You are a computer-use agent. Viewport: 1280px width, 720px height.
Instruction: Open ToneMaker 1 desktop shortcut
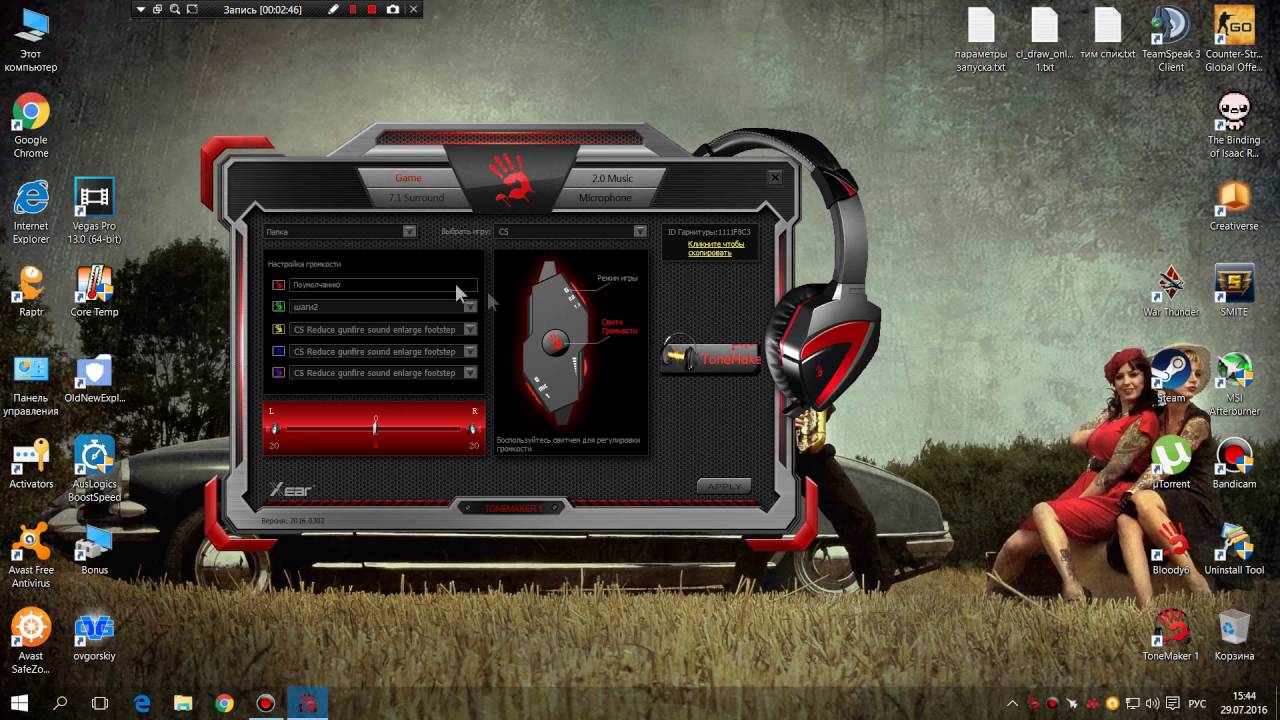click(1170, 635)
